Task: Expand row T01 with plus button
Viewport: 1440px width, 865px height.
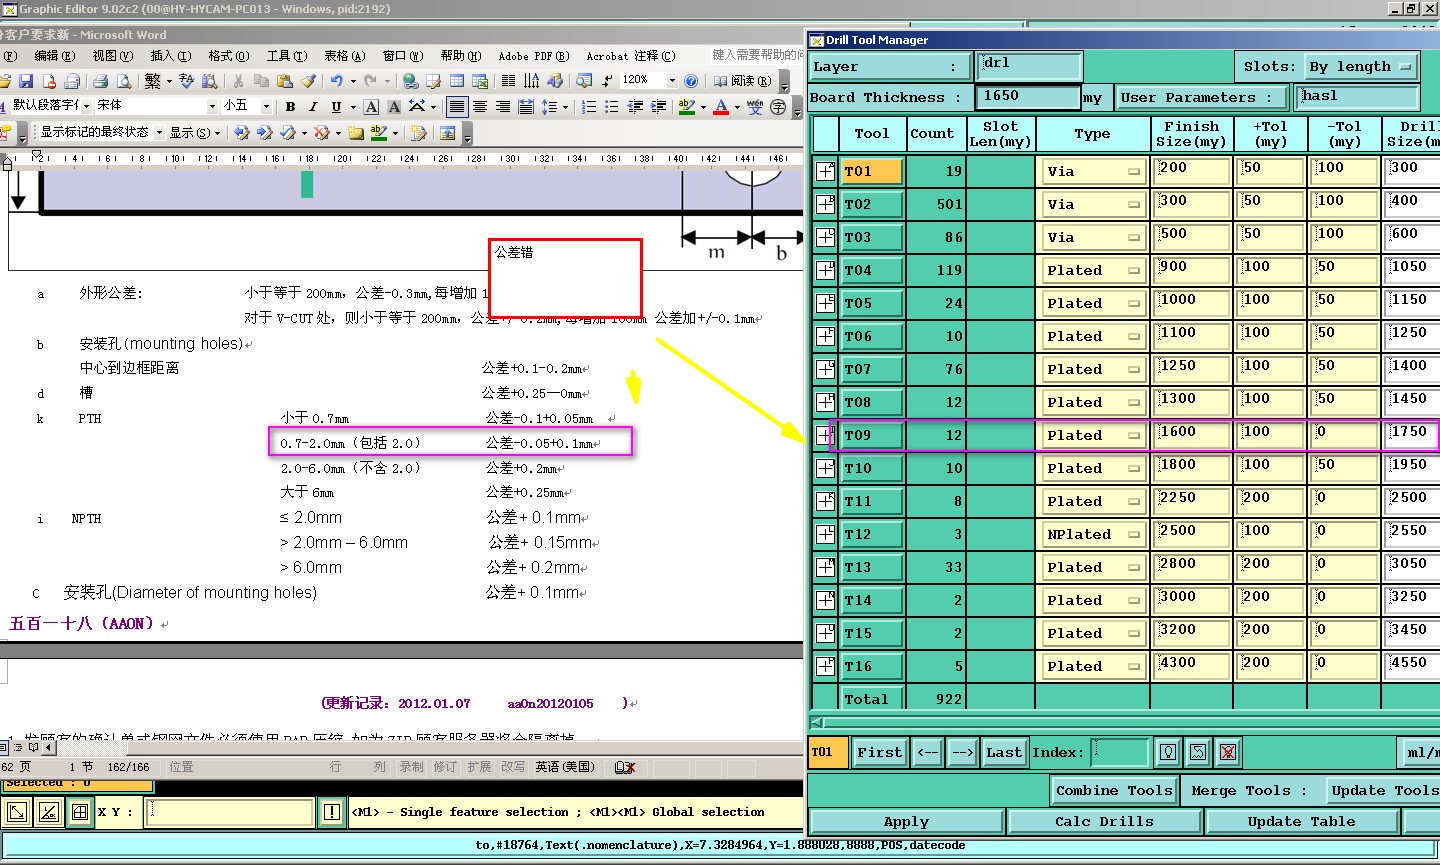Action: pyautogui.click(x=825, y=171)
